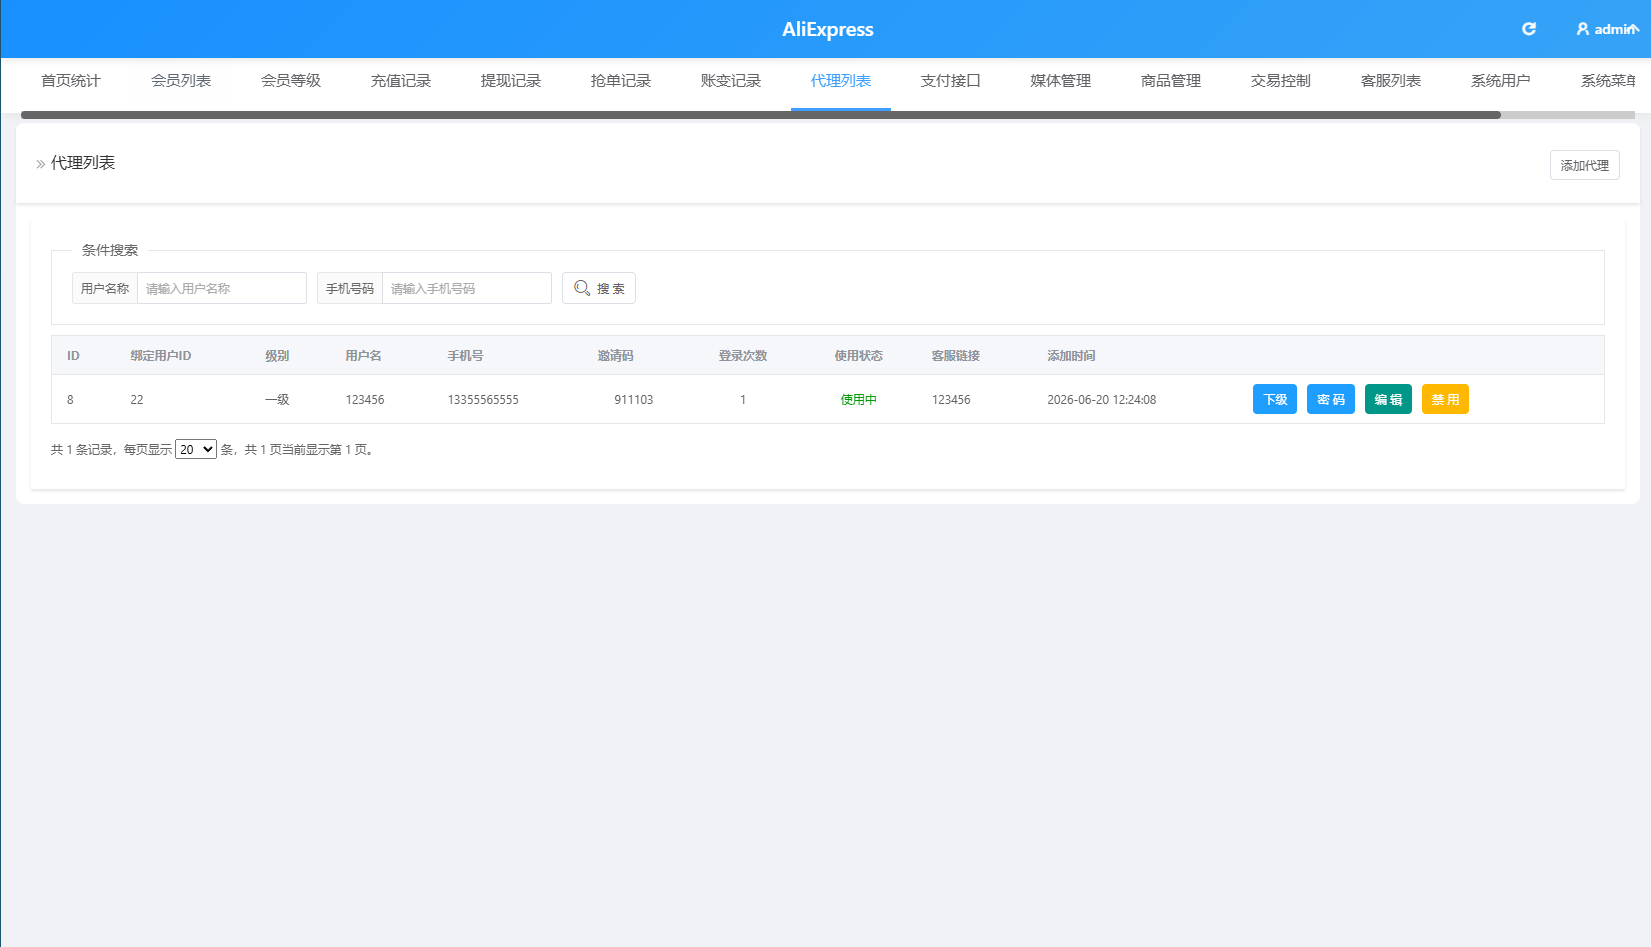Screen dimensions: 1651x947
Task: Open the 系统菜单 tab
Action: 1608,81
